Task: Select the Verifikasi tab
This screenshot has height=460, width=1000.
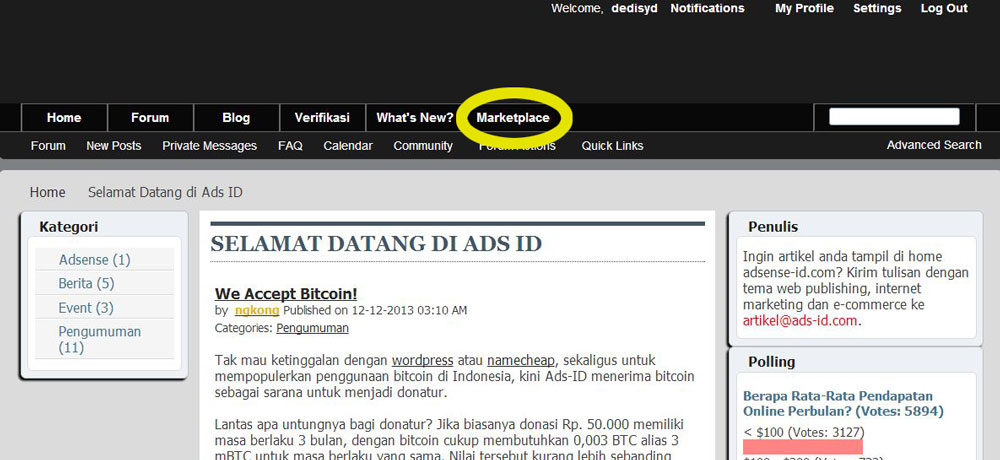Action: (322, 118)
